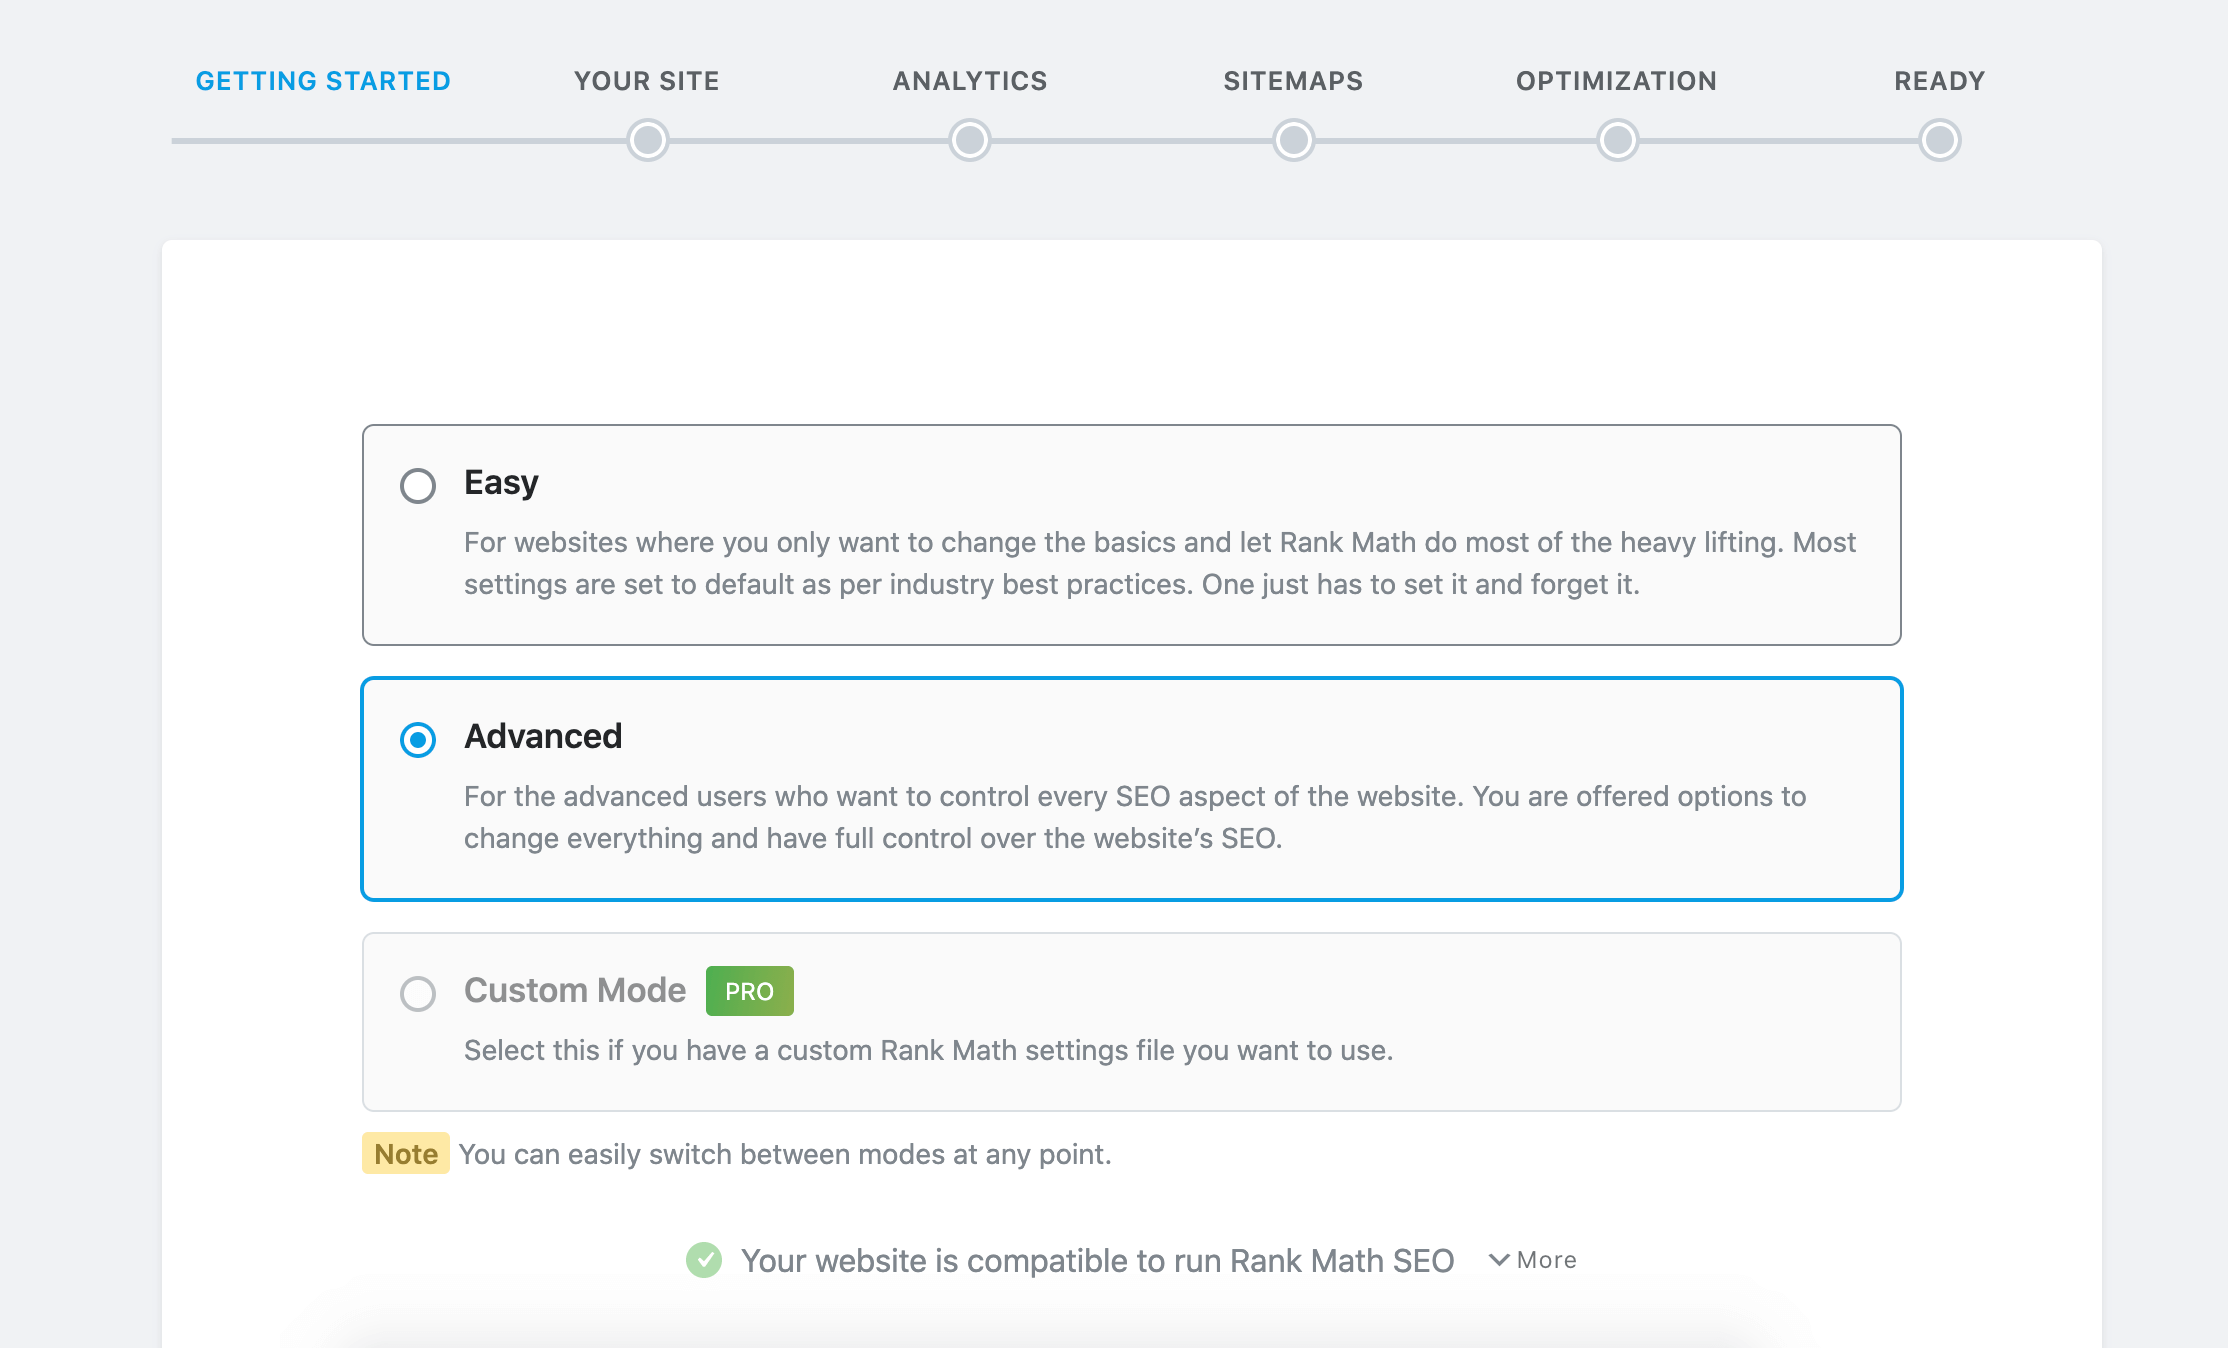Click the PRO badge next to Custom Mode

pos(750,991)
